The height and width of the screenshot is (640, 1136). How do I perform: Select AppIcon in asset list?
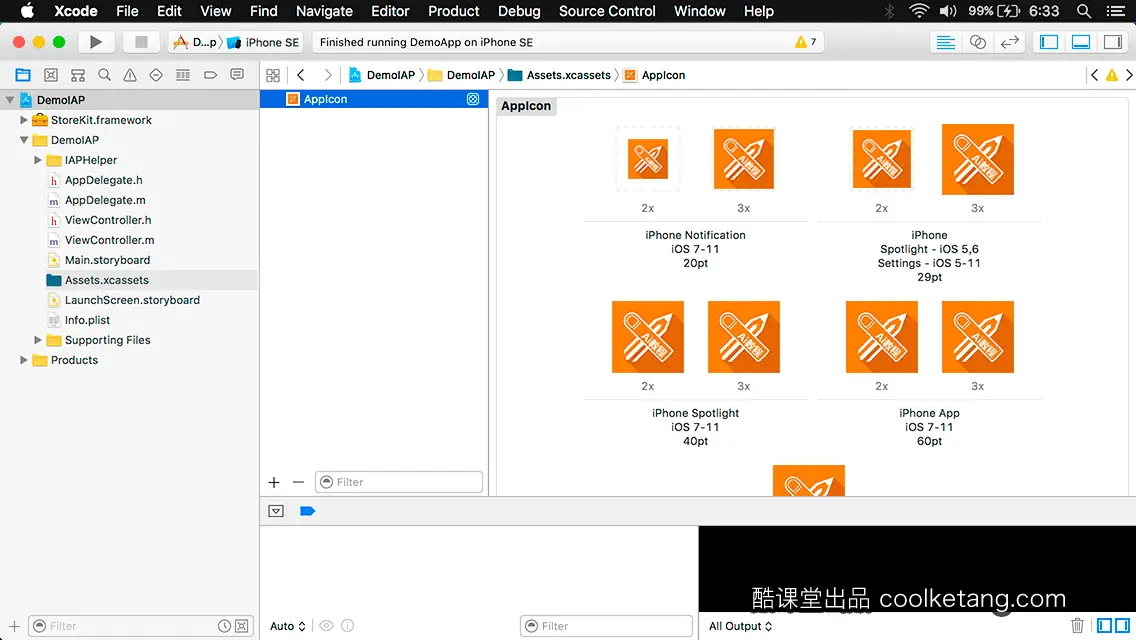374,99
